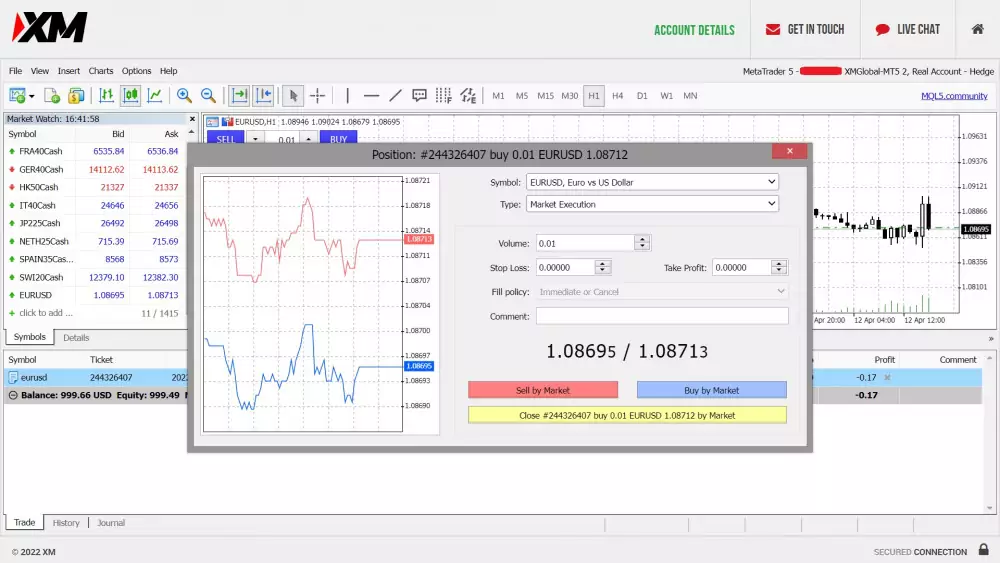This screenshot has width=1000, height=563.
Task: Toggle auto scroll chart to end
Action: tap(240, 96)
